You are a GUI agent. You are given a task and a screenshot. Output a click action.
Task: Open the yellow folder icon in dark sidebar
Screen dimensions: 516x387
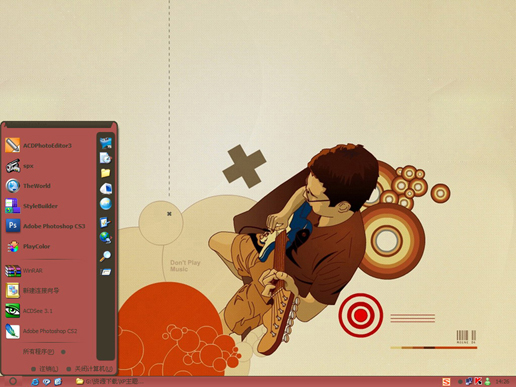pos(106,173)
